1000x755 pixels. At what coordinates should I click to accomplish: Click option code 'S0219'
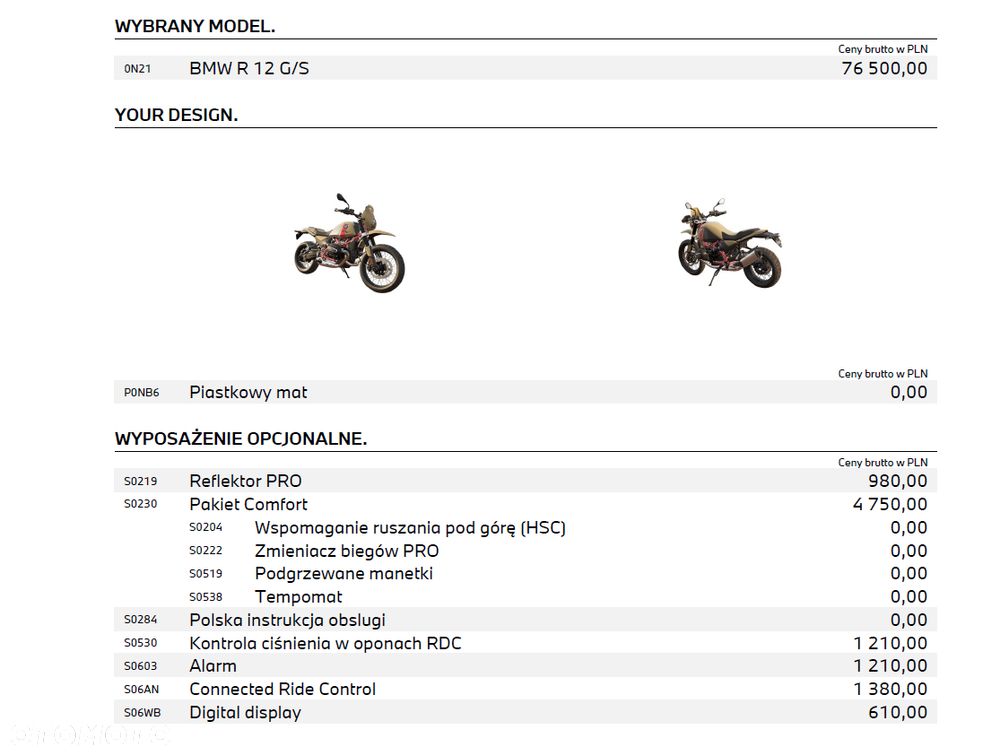pos(140,481)
